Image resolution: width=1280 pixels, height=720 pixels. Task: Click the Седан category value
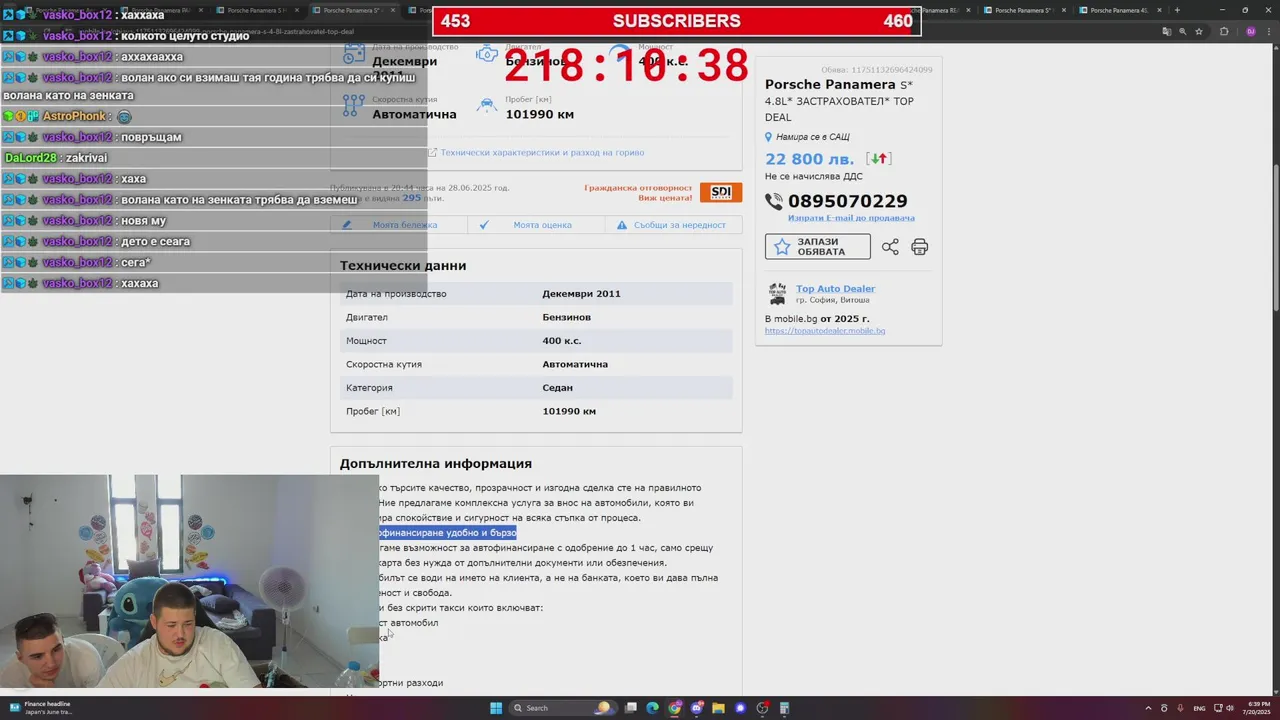tap(557, 388)
